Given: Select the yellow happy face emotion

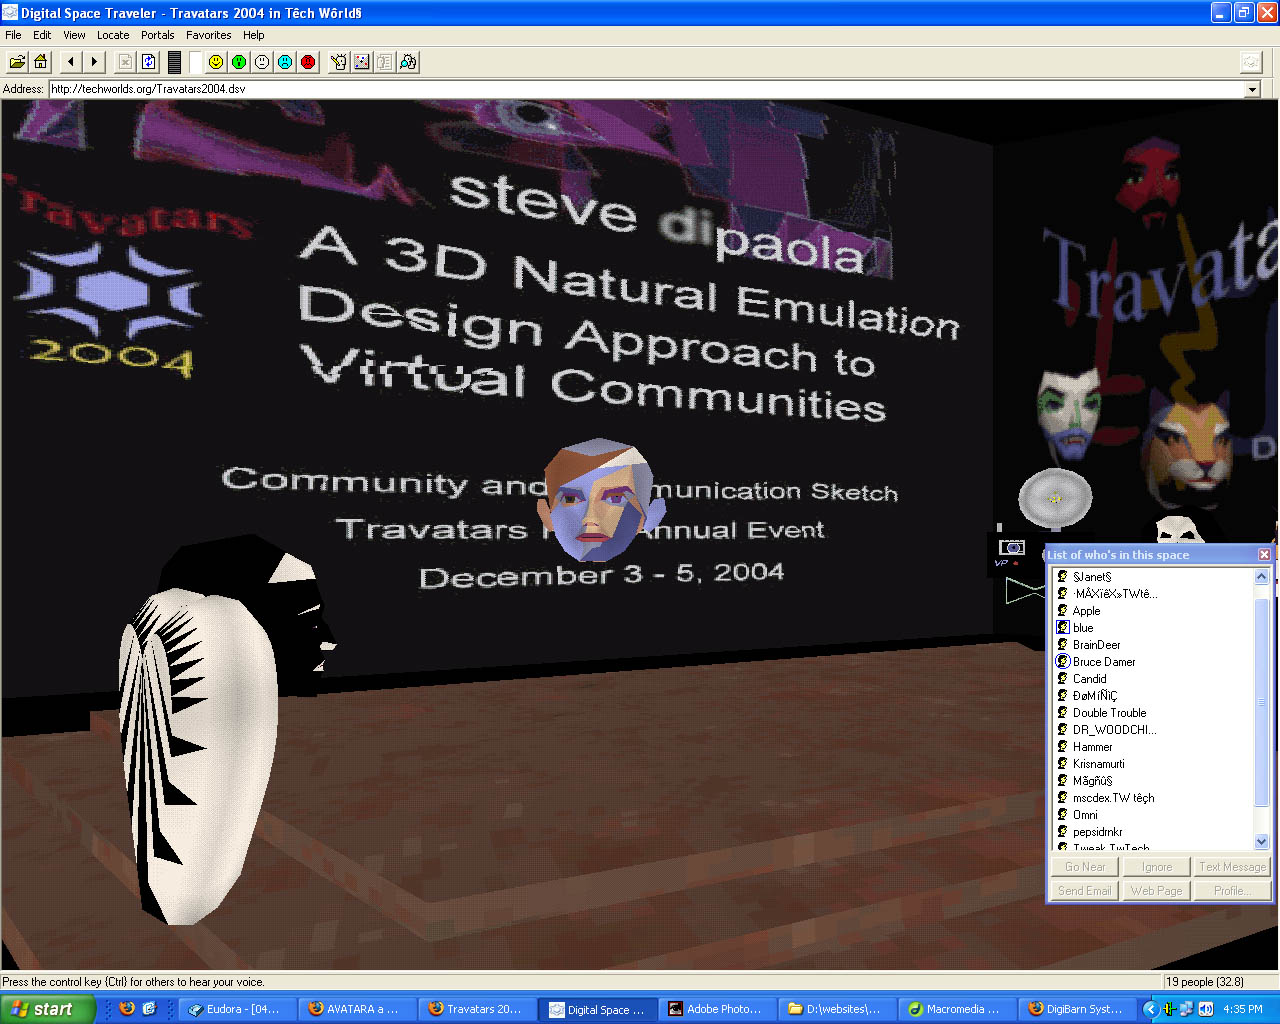Looking at the screenshot, I should [216, 62].
